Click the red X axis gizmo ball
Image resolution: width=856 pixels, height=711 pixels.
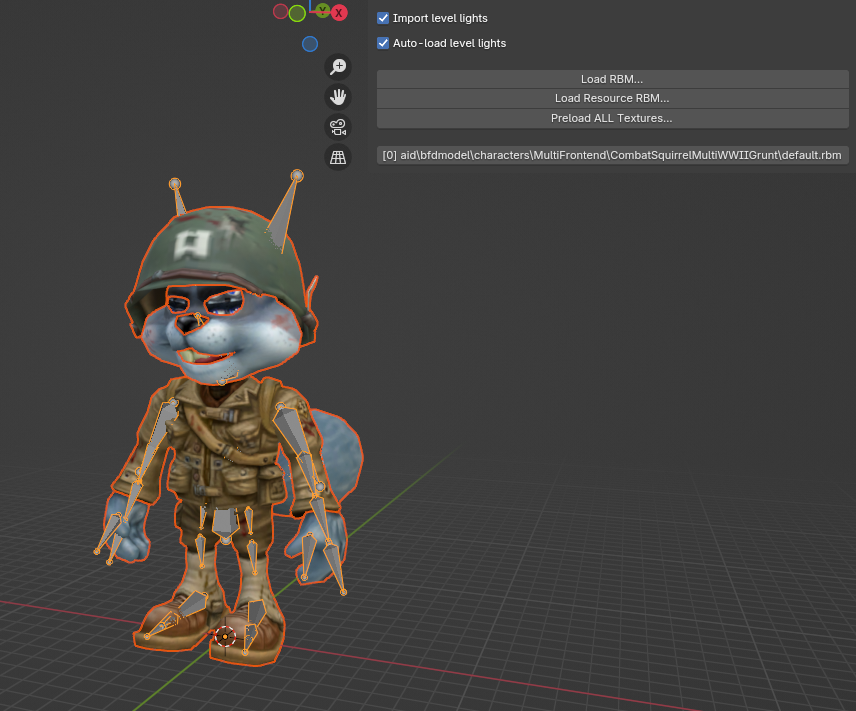click(339, 13)
